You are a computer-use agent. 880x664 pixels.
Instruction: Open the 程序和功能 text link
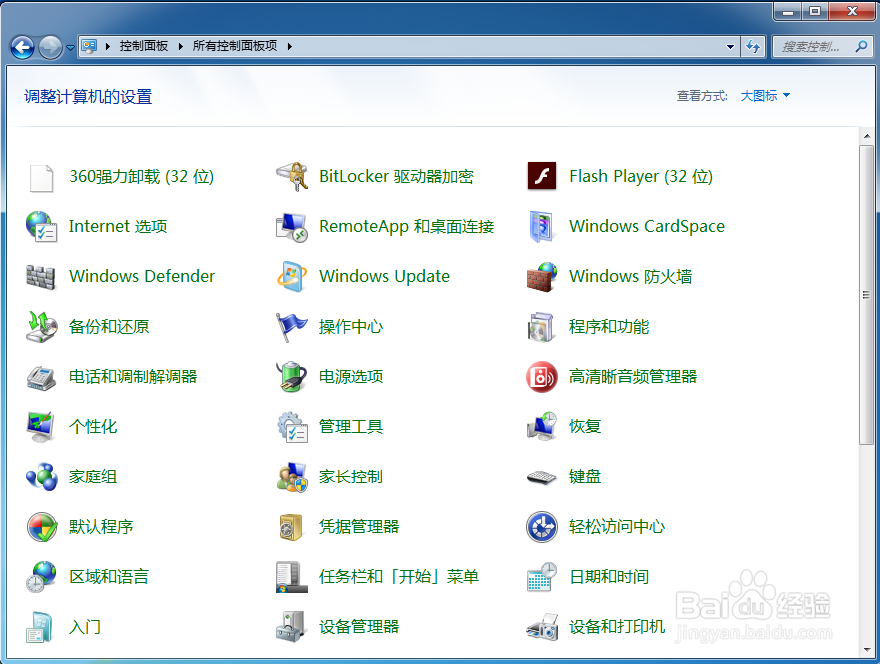[609, 327]
